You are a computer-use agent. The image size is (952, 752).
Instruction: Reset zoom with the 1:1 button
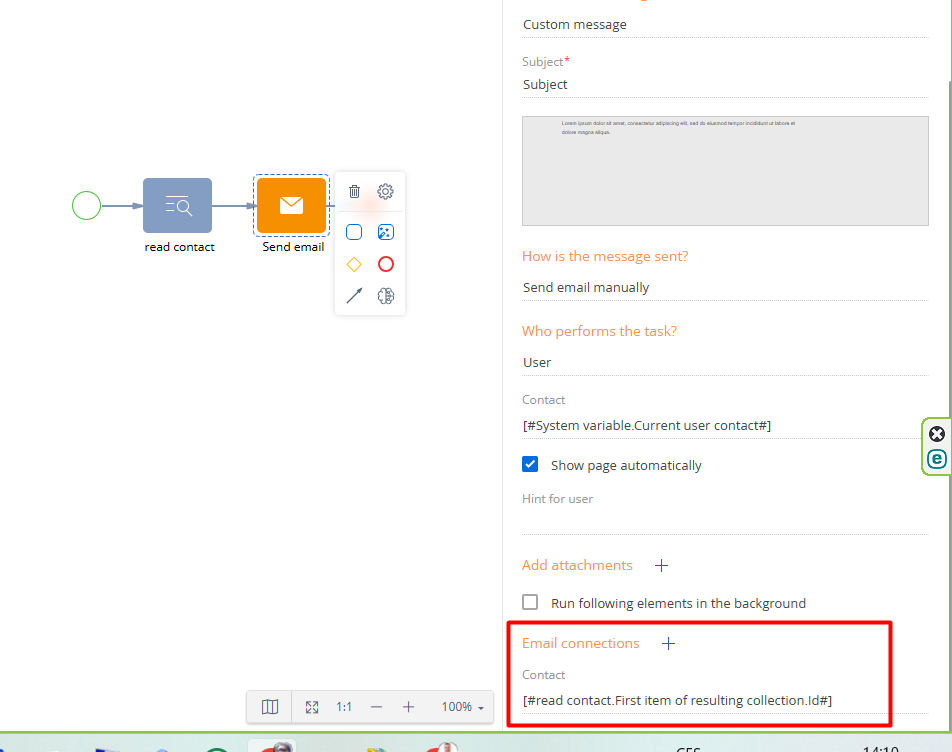point(344,707)
